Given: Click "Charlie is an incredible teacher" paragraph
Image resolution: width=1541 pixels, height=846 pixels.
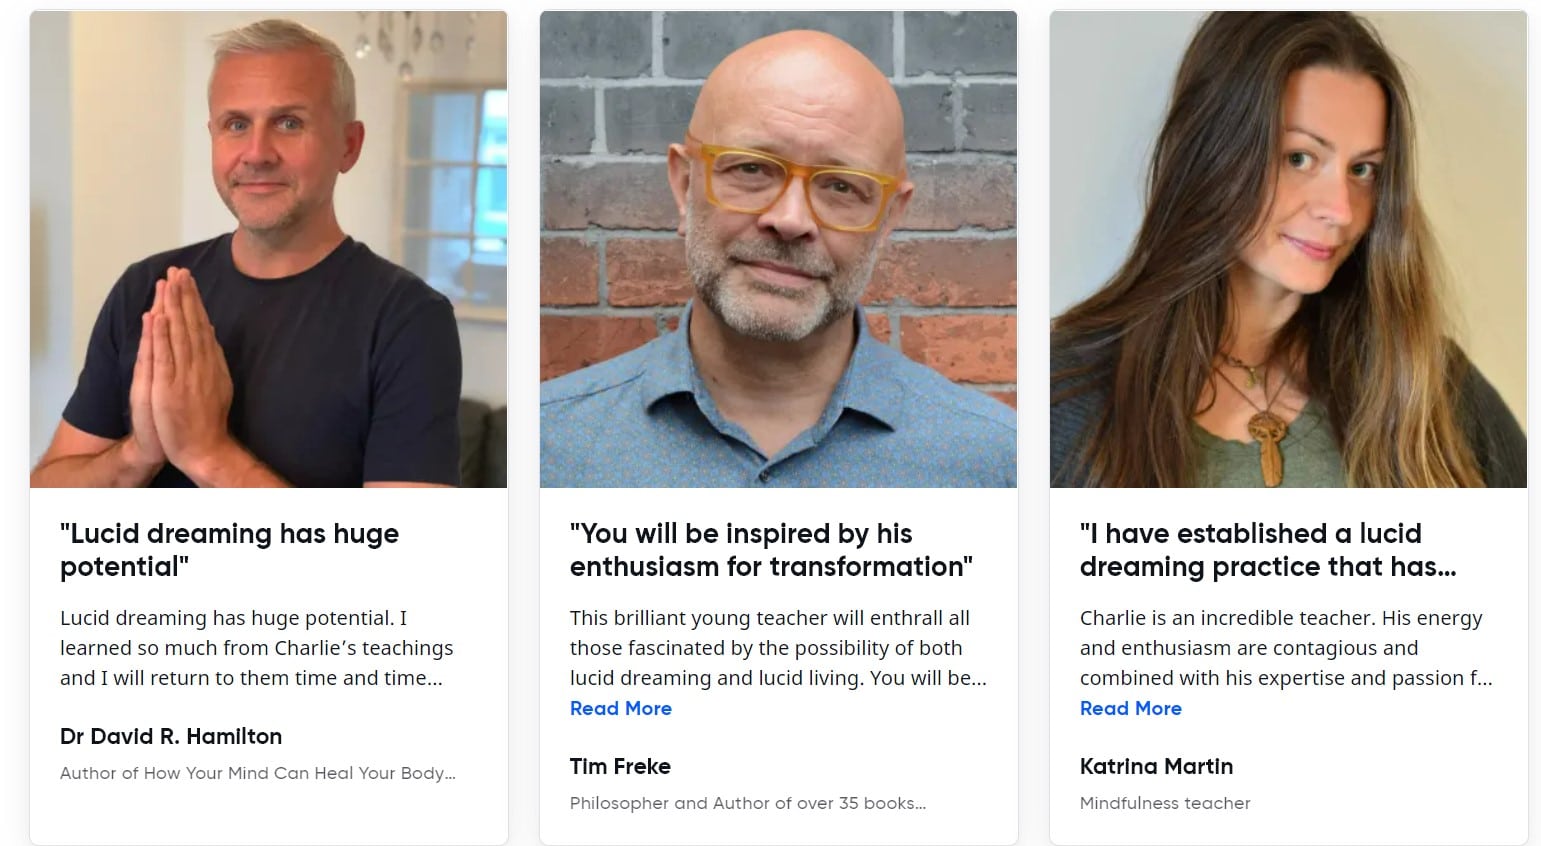Looking at the screenshot, I should (x=1285, y=648).
